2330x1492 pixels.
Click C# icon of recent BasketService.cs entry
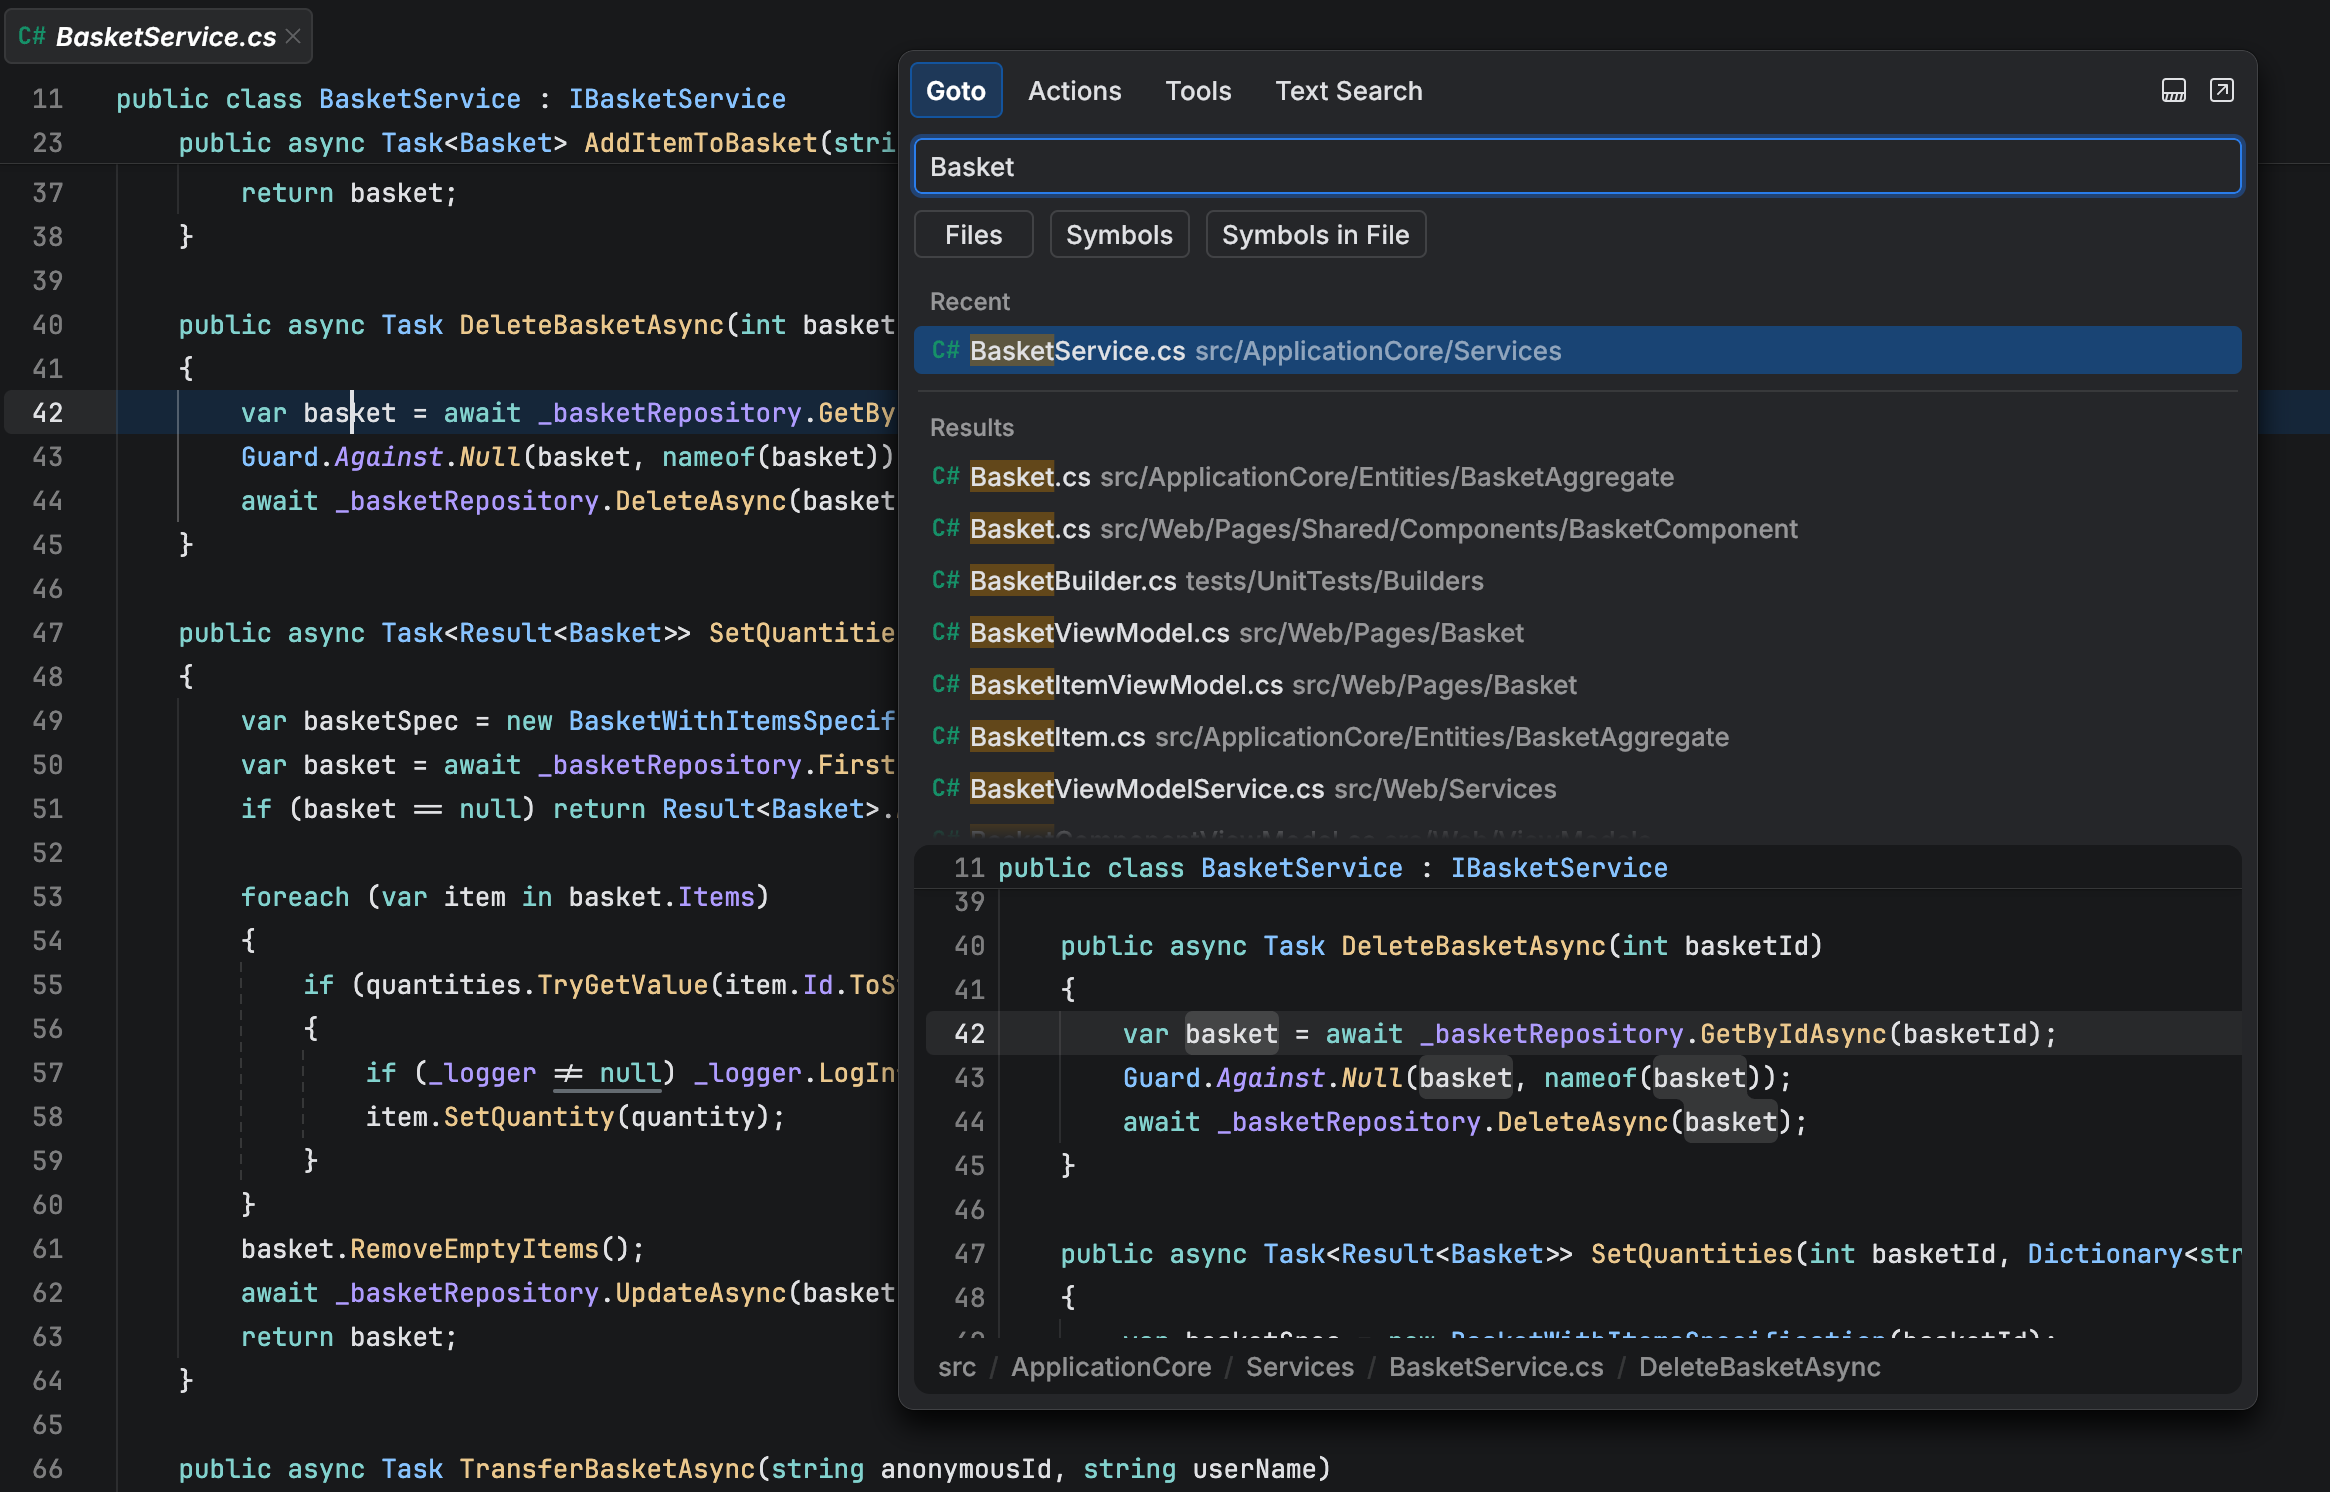point(945,351)
